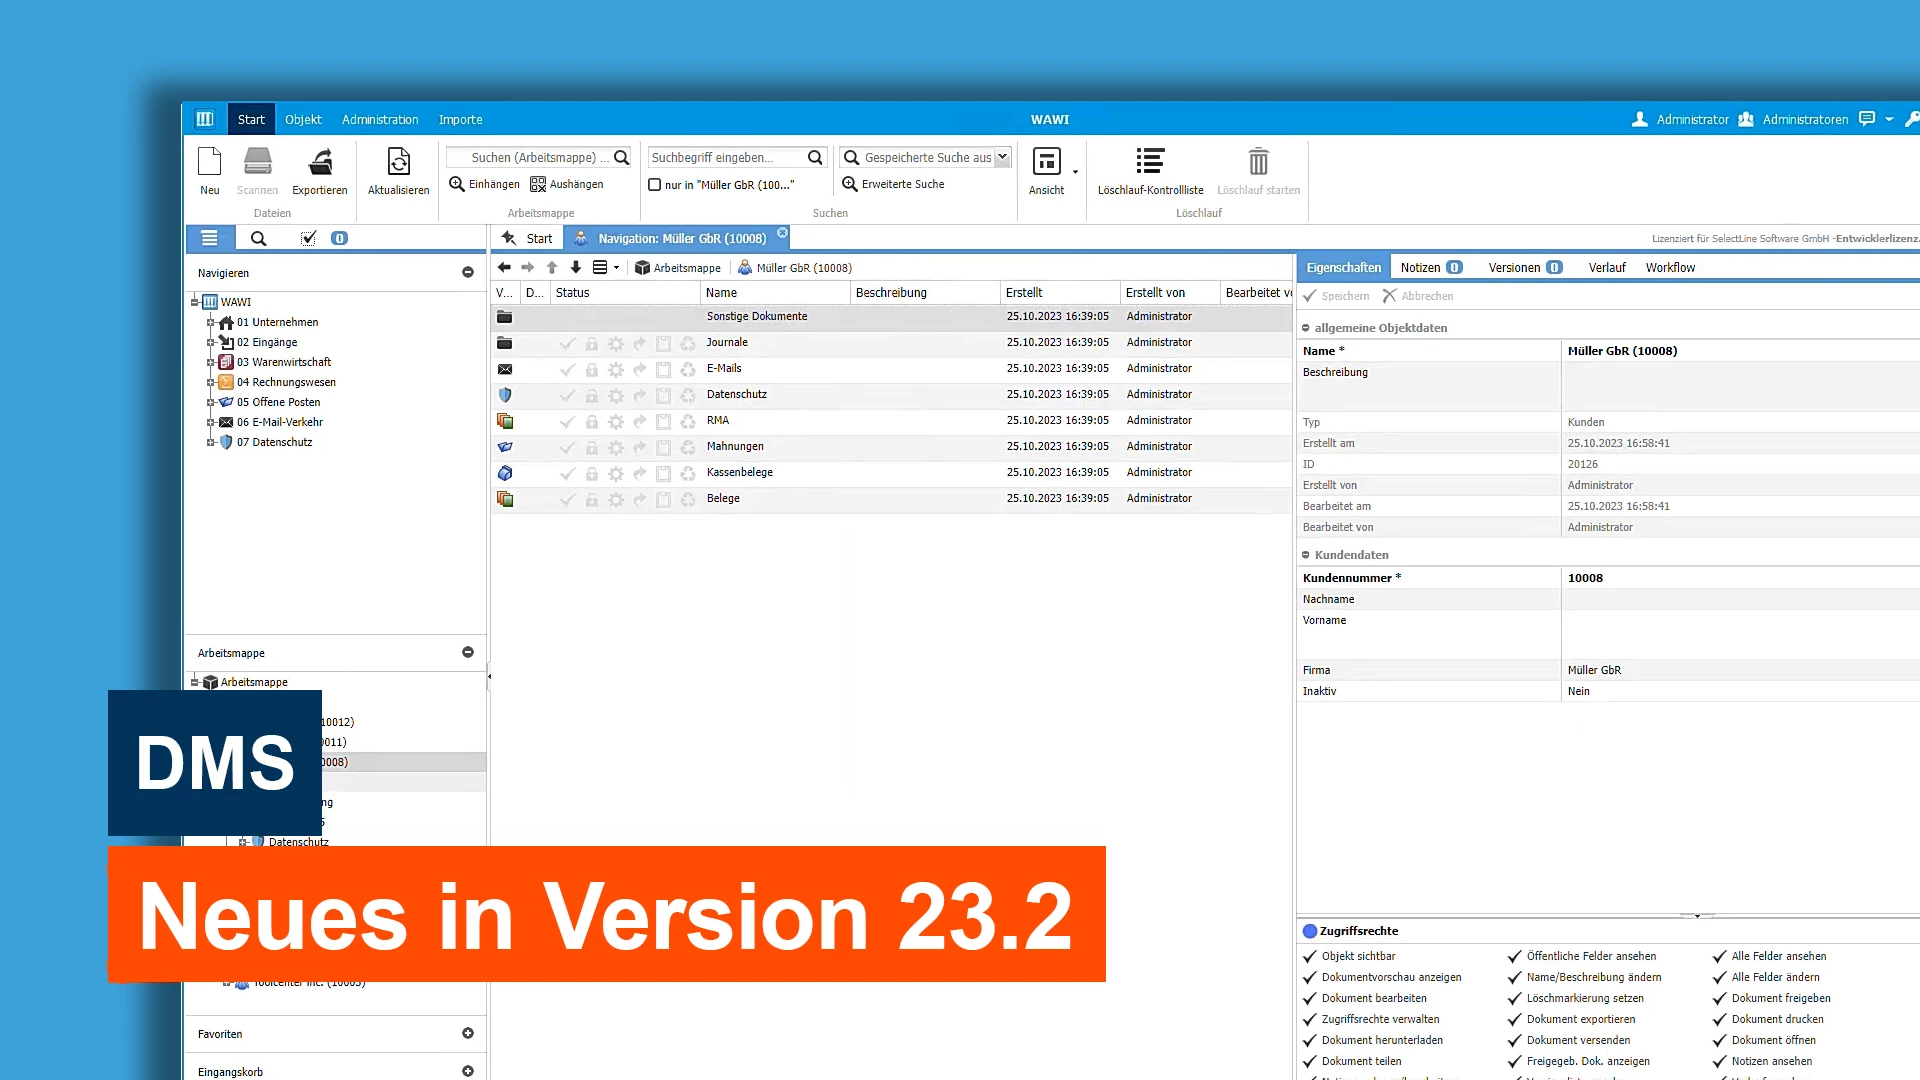The image size is (1920, 1080).
Task: Click the navigate back arrow icon
Action: (504, 267)
